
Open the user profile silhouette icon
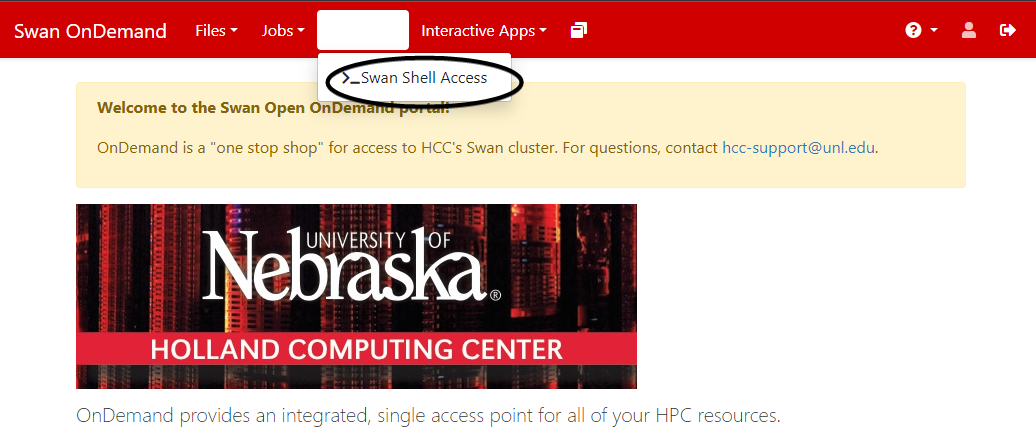[x=969, y=30]
